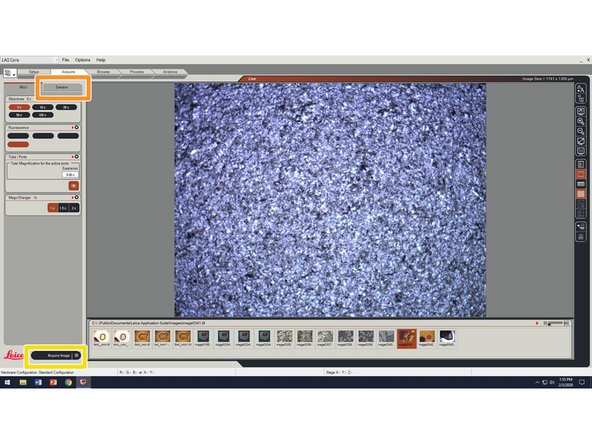Click the bottommost icon in the right toolbar
This screenshot has height=444, width=592.
click(581, 237)
